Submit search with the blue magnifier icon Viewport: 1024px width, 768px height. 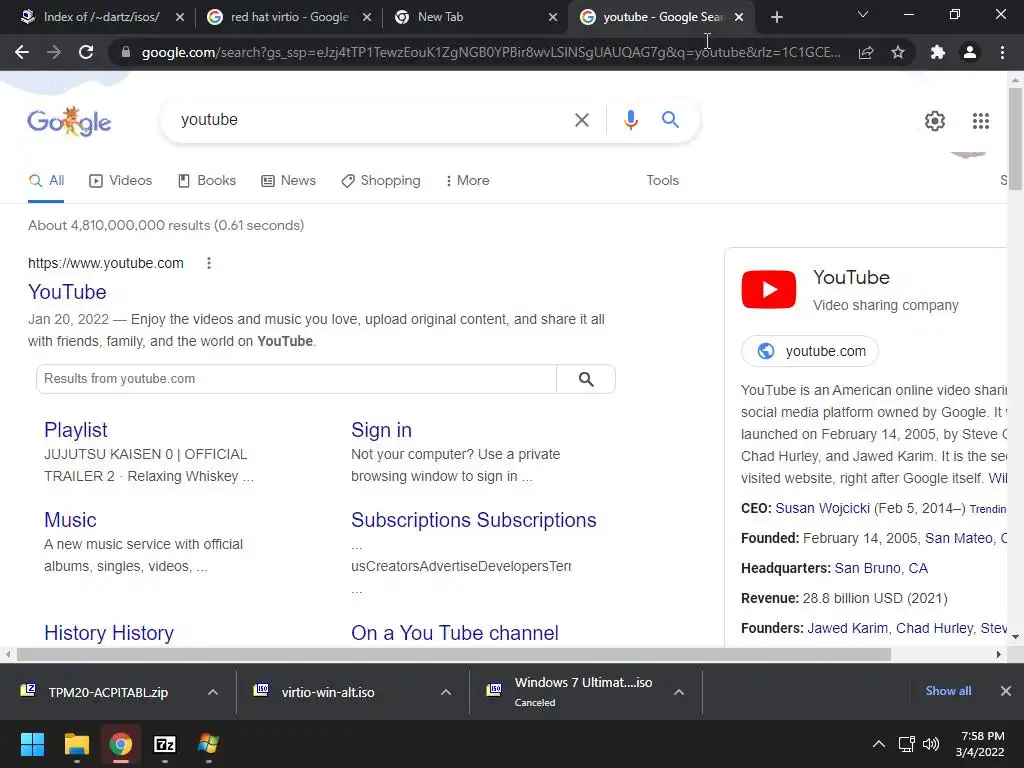tap(670, 120)
